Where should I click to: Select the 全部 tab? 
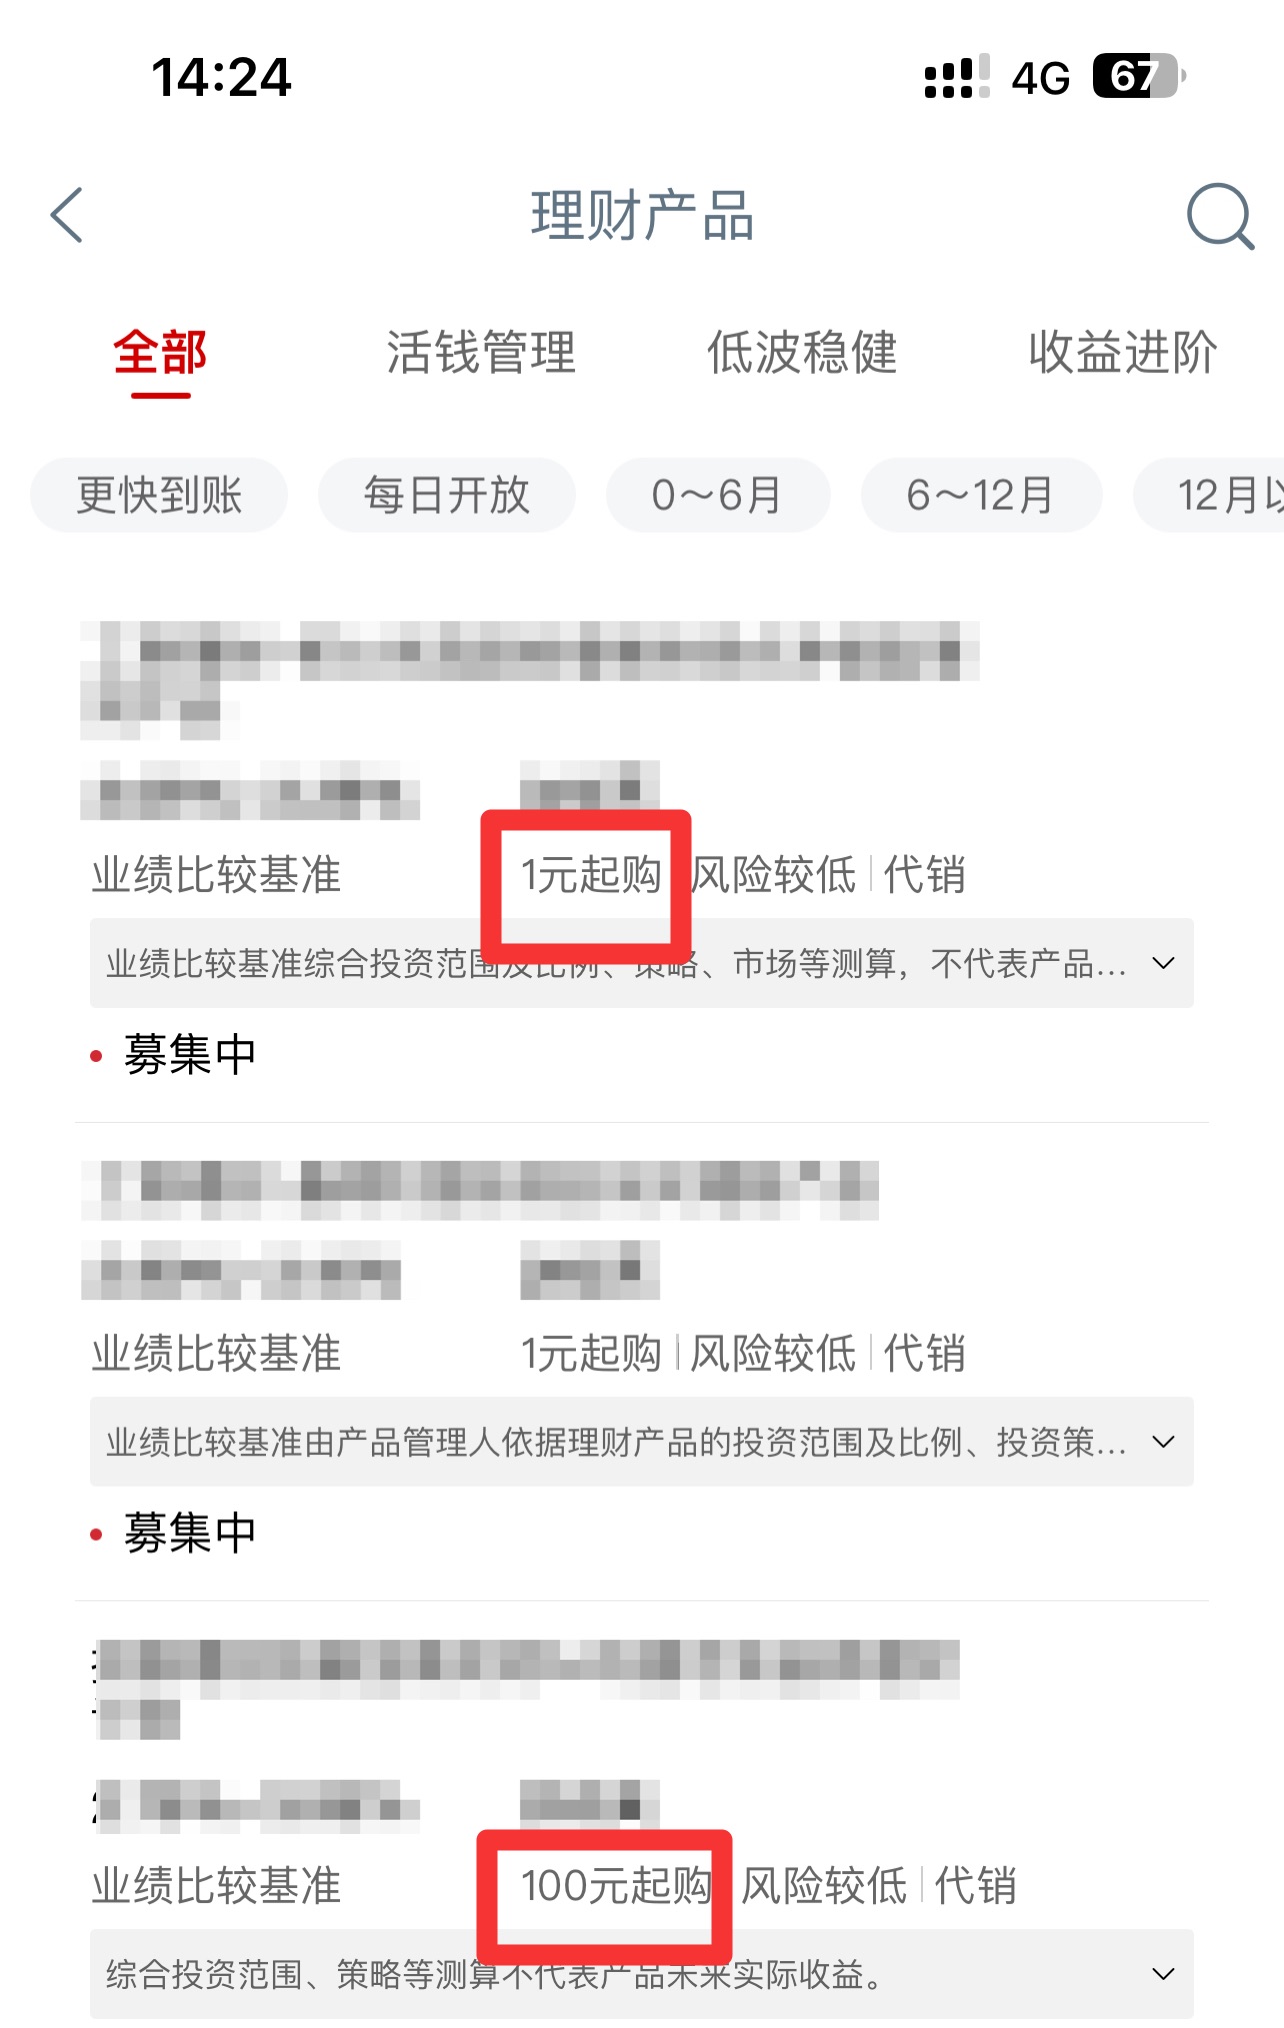pos(160,353)
